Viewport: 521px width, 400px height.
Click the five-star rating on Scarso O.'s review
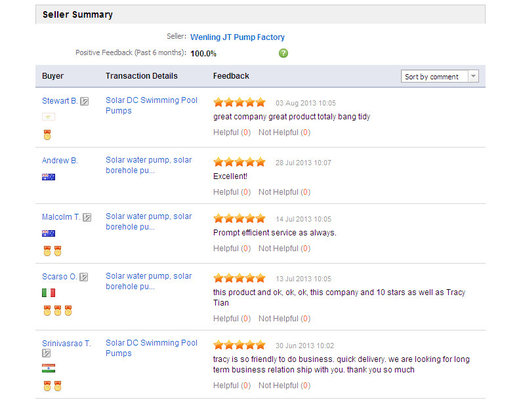[x=239, y=278]
